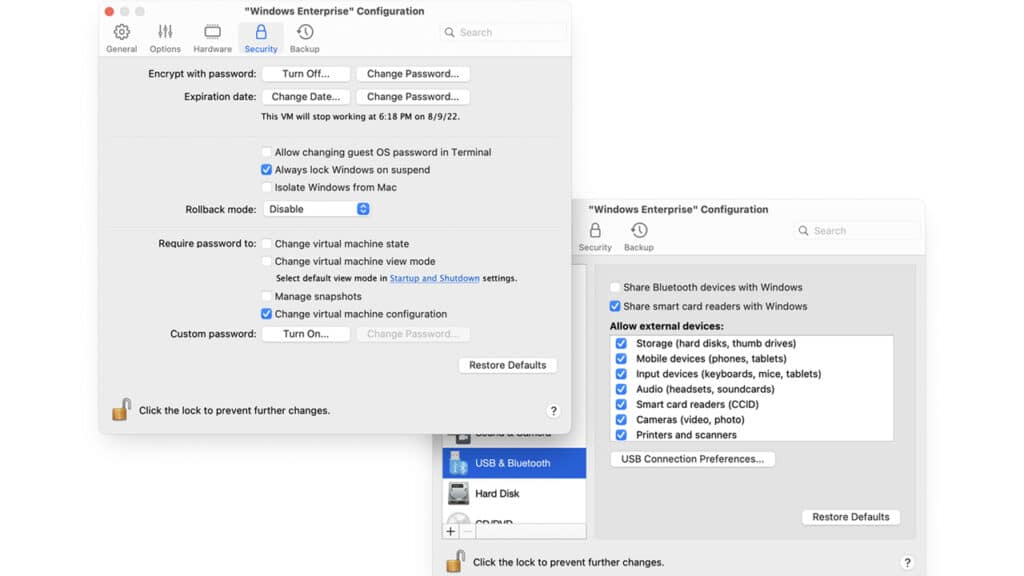The image size is (1024, 576).
Task: Click the search magnifier in front window
Action: point(449,32)
